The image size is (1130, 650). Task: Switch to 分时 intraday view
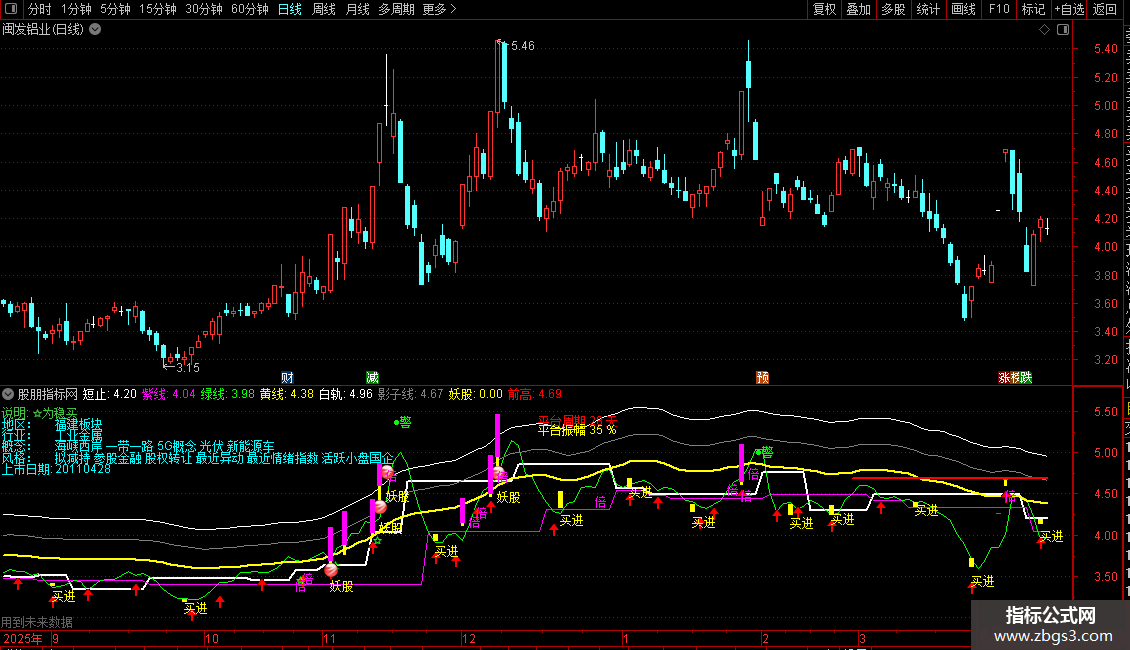[40, 9]
